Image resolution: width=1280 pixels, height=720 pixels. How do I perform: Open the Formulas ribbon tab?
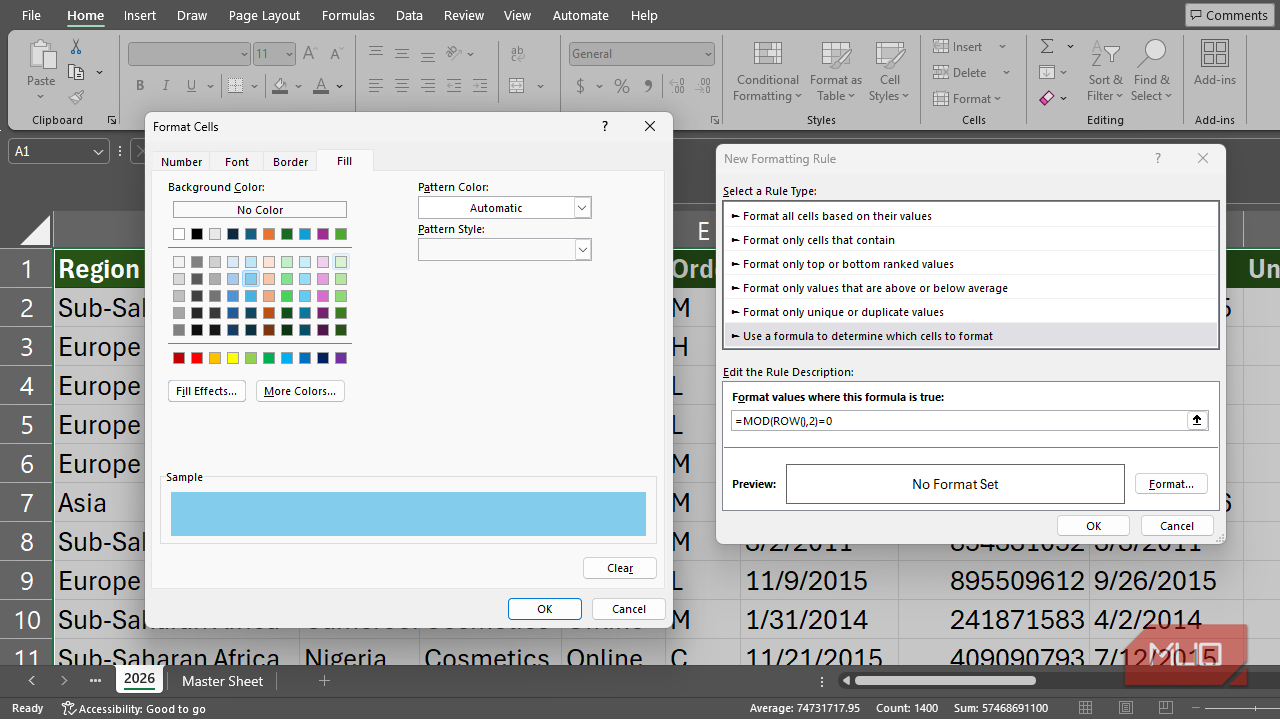pyautogui.click(x=348, y=15)
